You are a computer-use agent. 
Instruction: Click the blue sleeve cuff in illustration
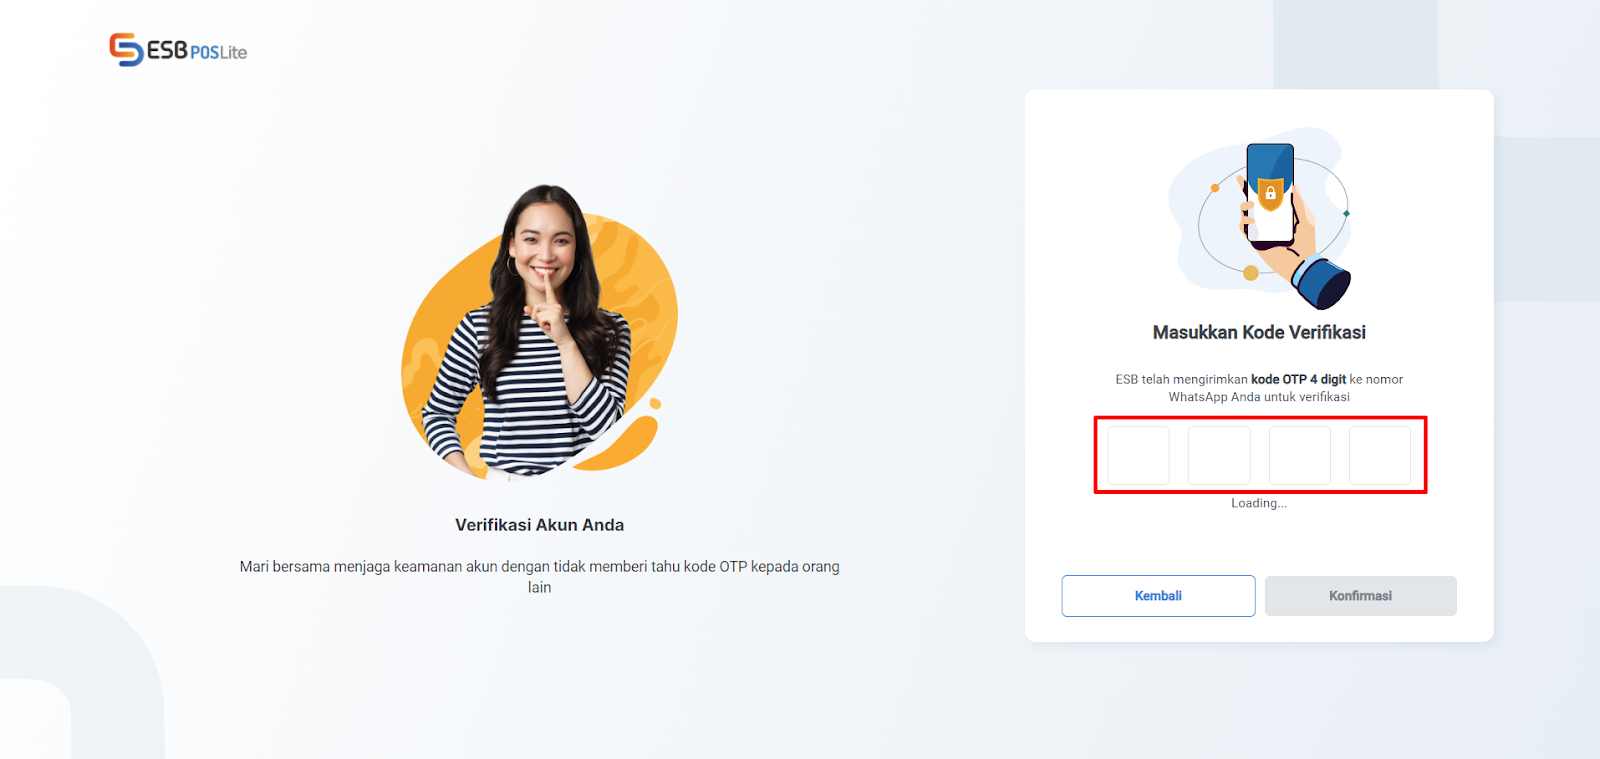click(1322, 283)
